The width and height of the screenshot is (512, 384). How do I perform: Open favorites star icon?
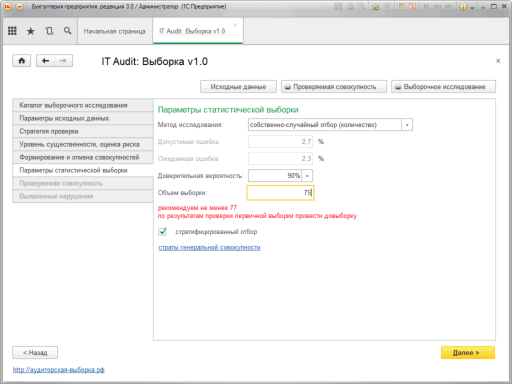(x=31, y=31)
